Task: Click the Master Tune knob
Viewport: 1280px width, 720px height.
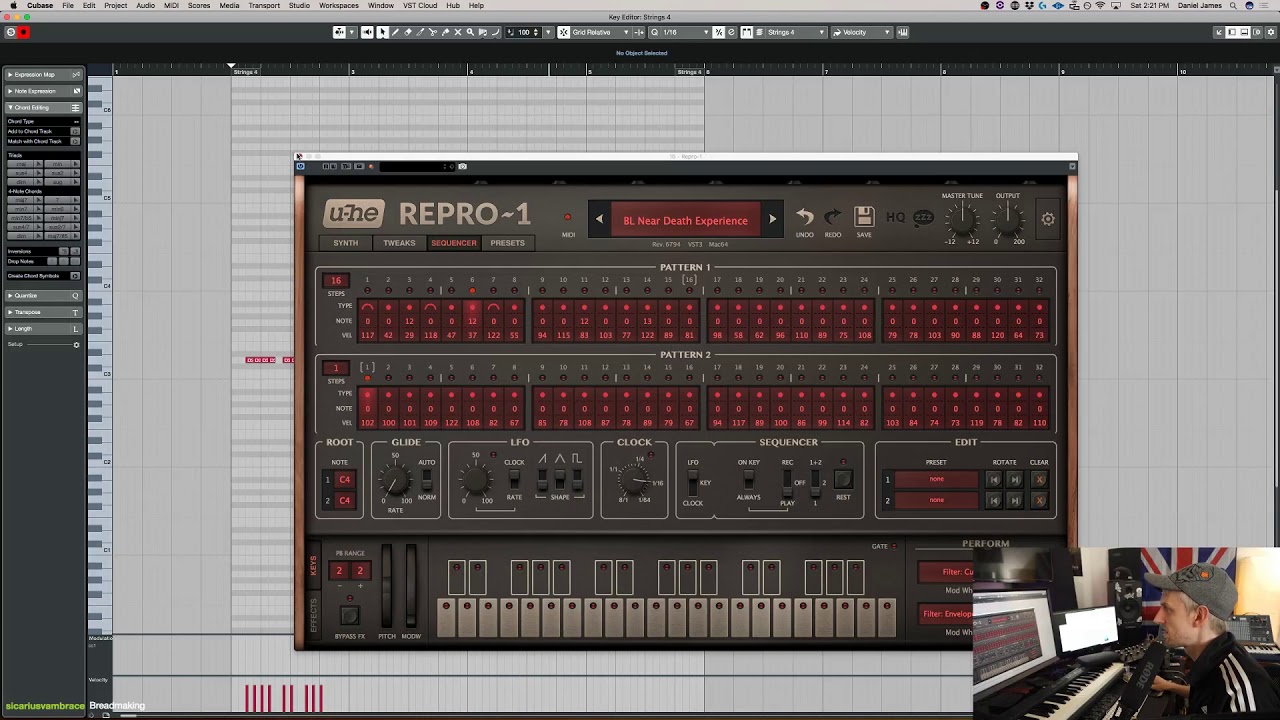Action: click(962, 217)
